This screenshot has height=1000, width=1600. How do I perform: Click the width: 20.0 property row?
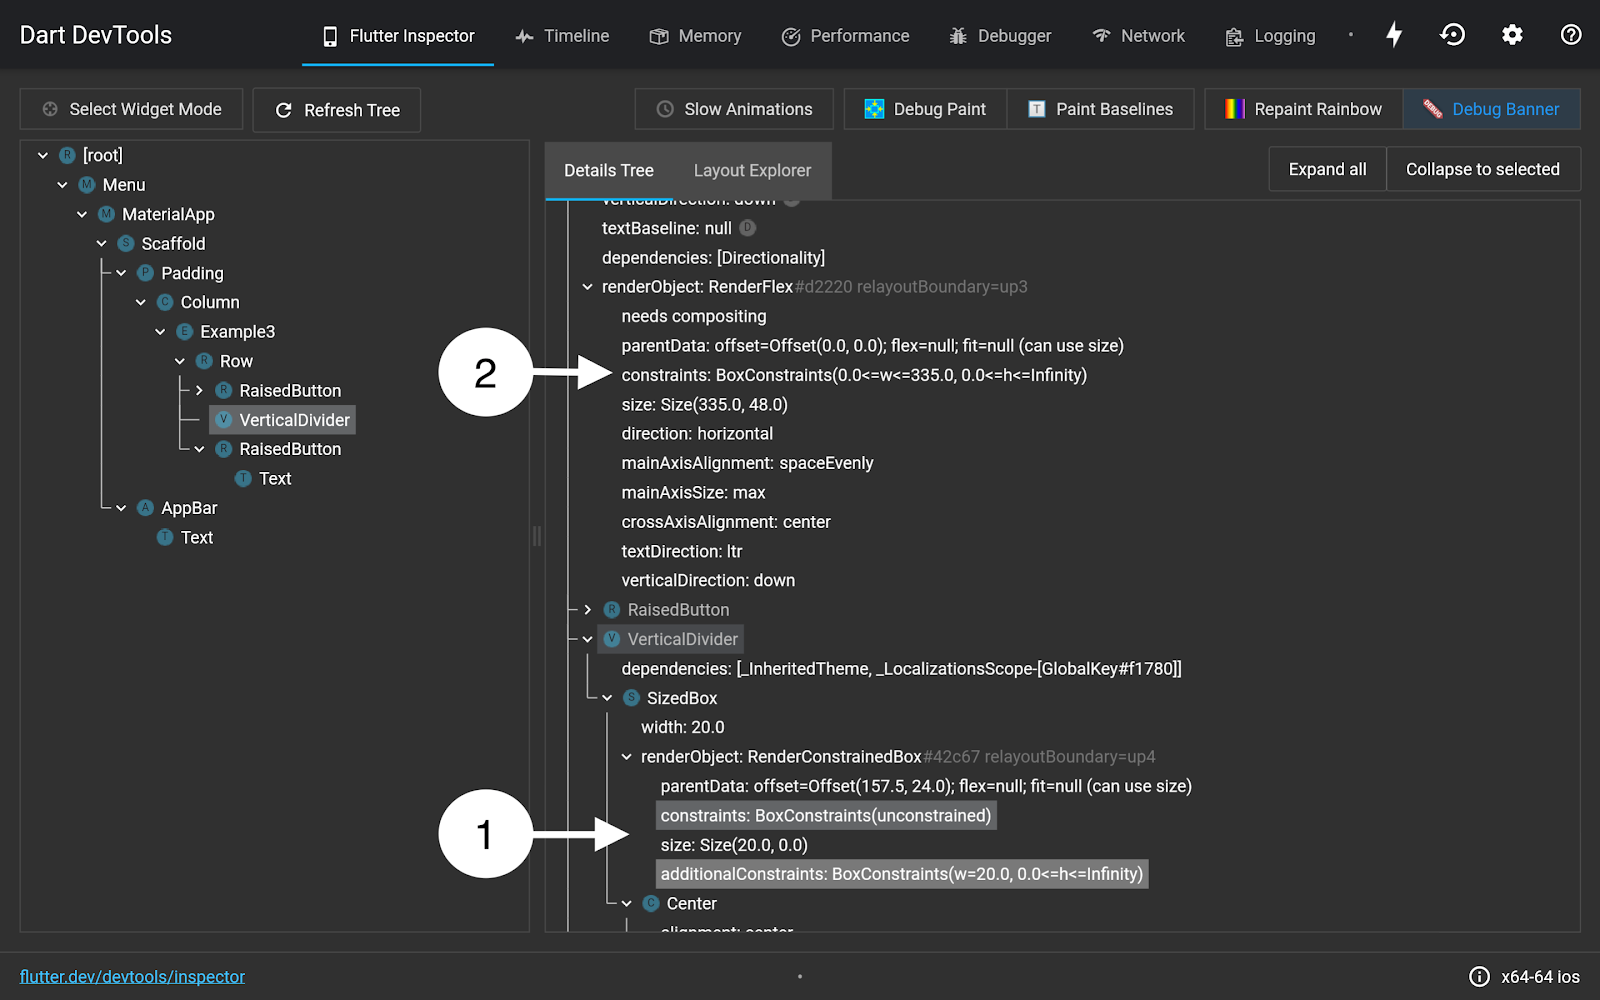683,728
